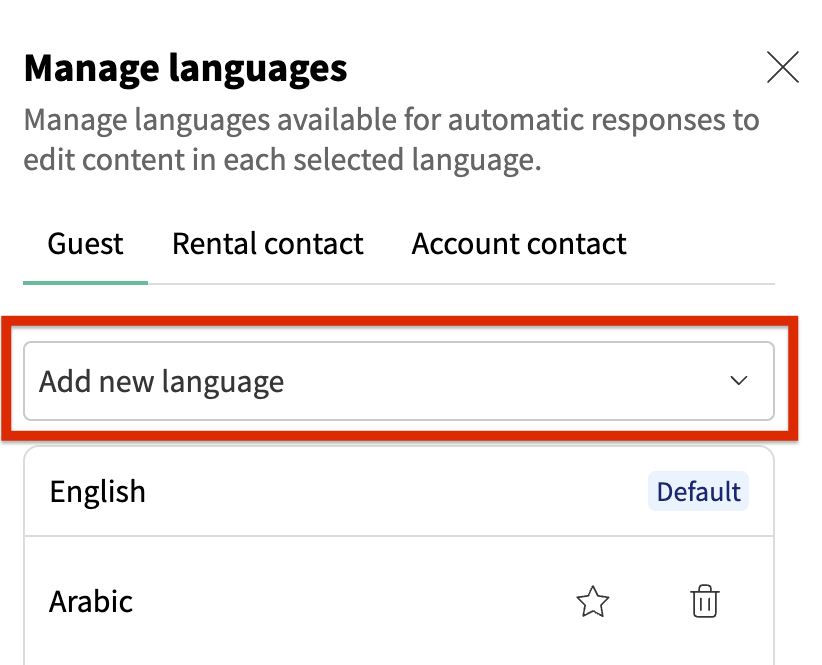Image resolution: width=822 pixels, height=665 pixels.
Task: Click the 'Add new language' placeholder text
Action: 161,381
